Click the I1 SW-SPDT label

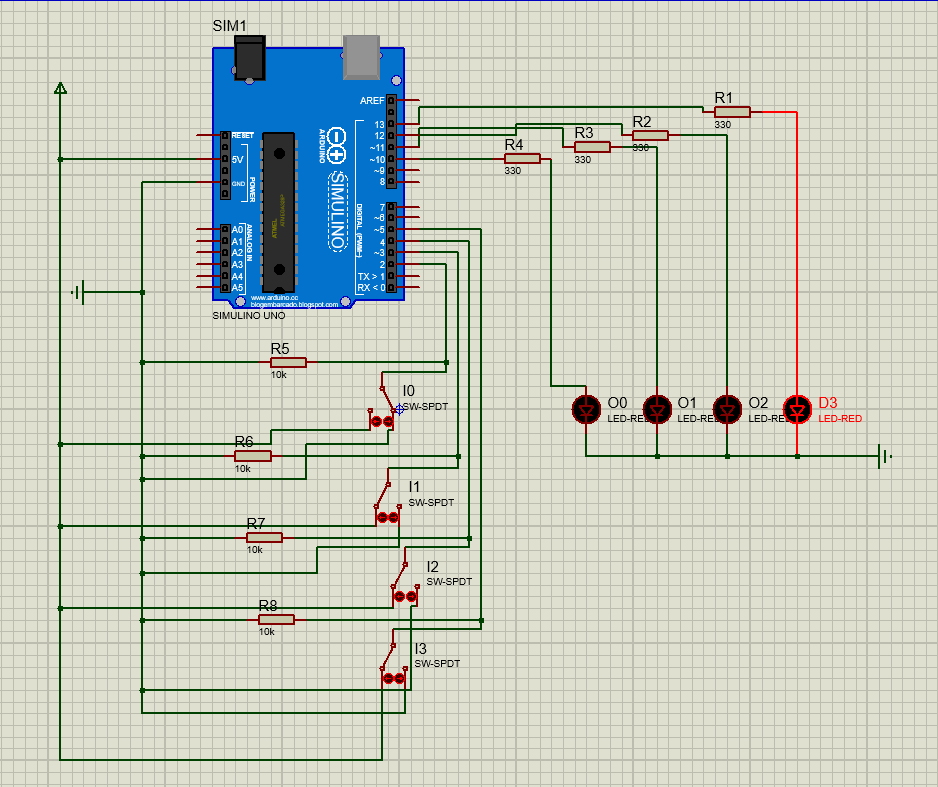point(431,502)
